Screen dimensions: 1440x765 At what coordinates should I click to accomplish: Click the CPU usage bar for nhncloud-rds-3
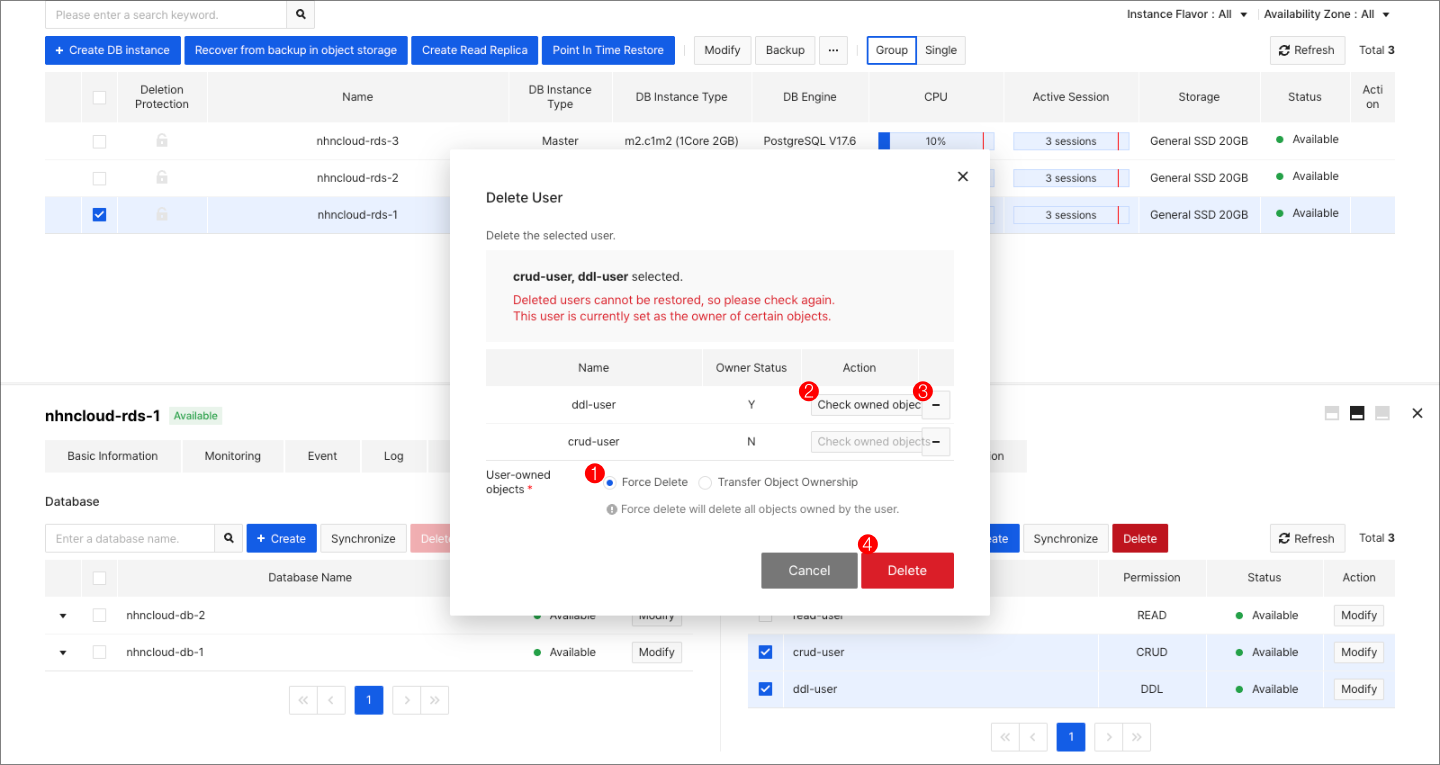coord(935,140)
